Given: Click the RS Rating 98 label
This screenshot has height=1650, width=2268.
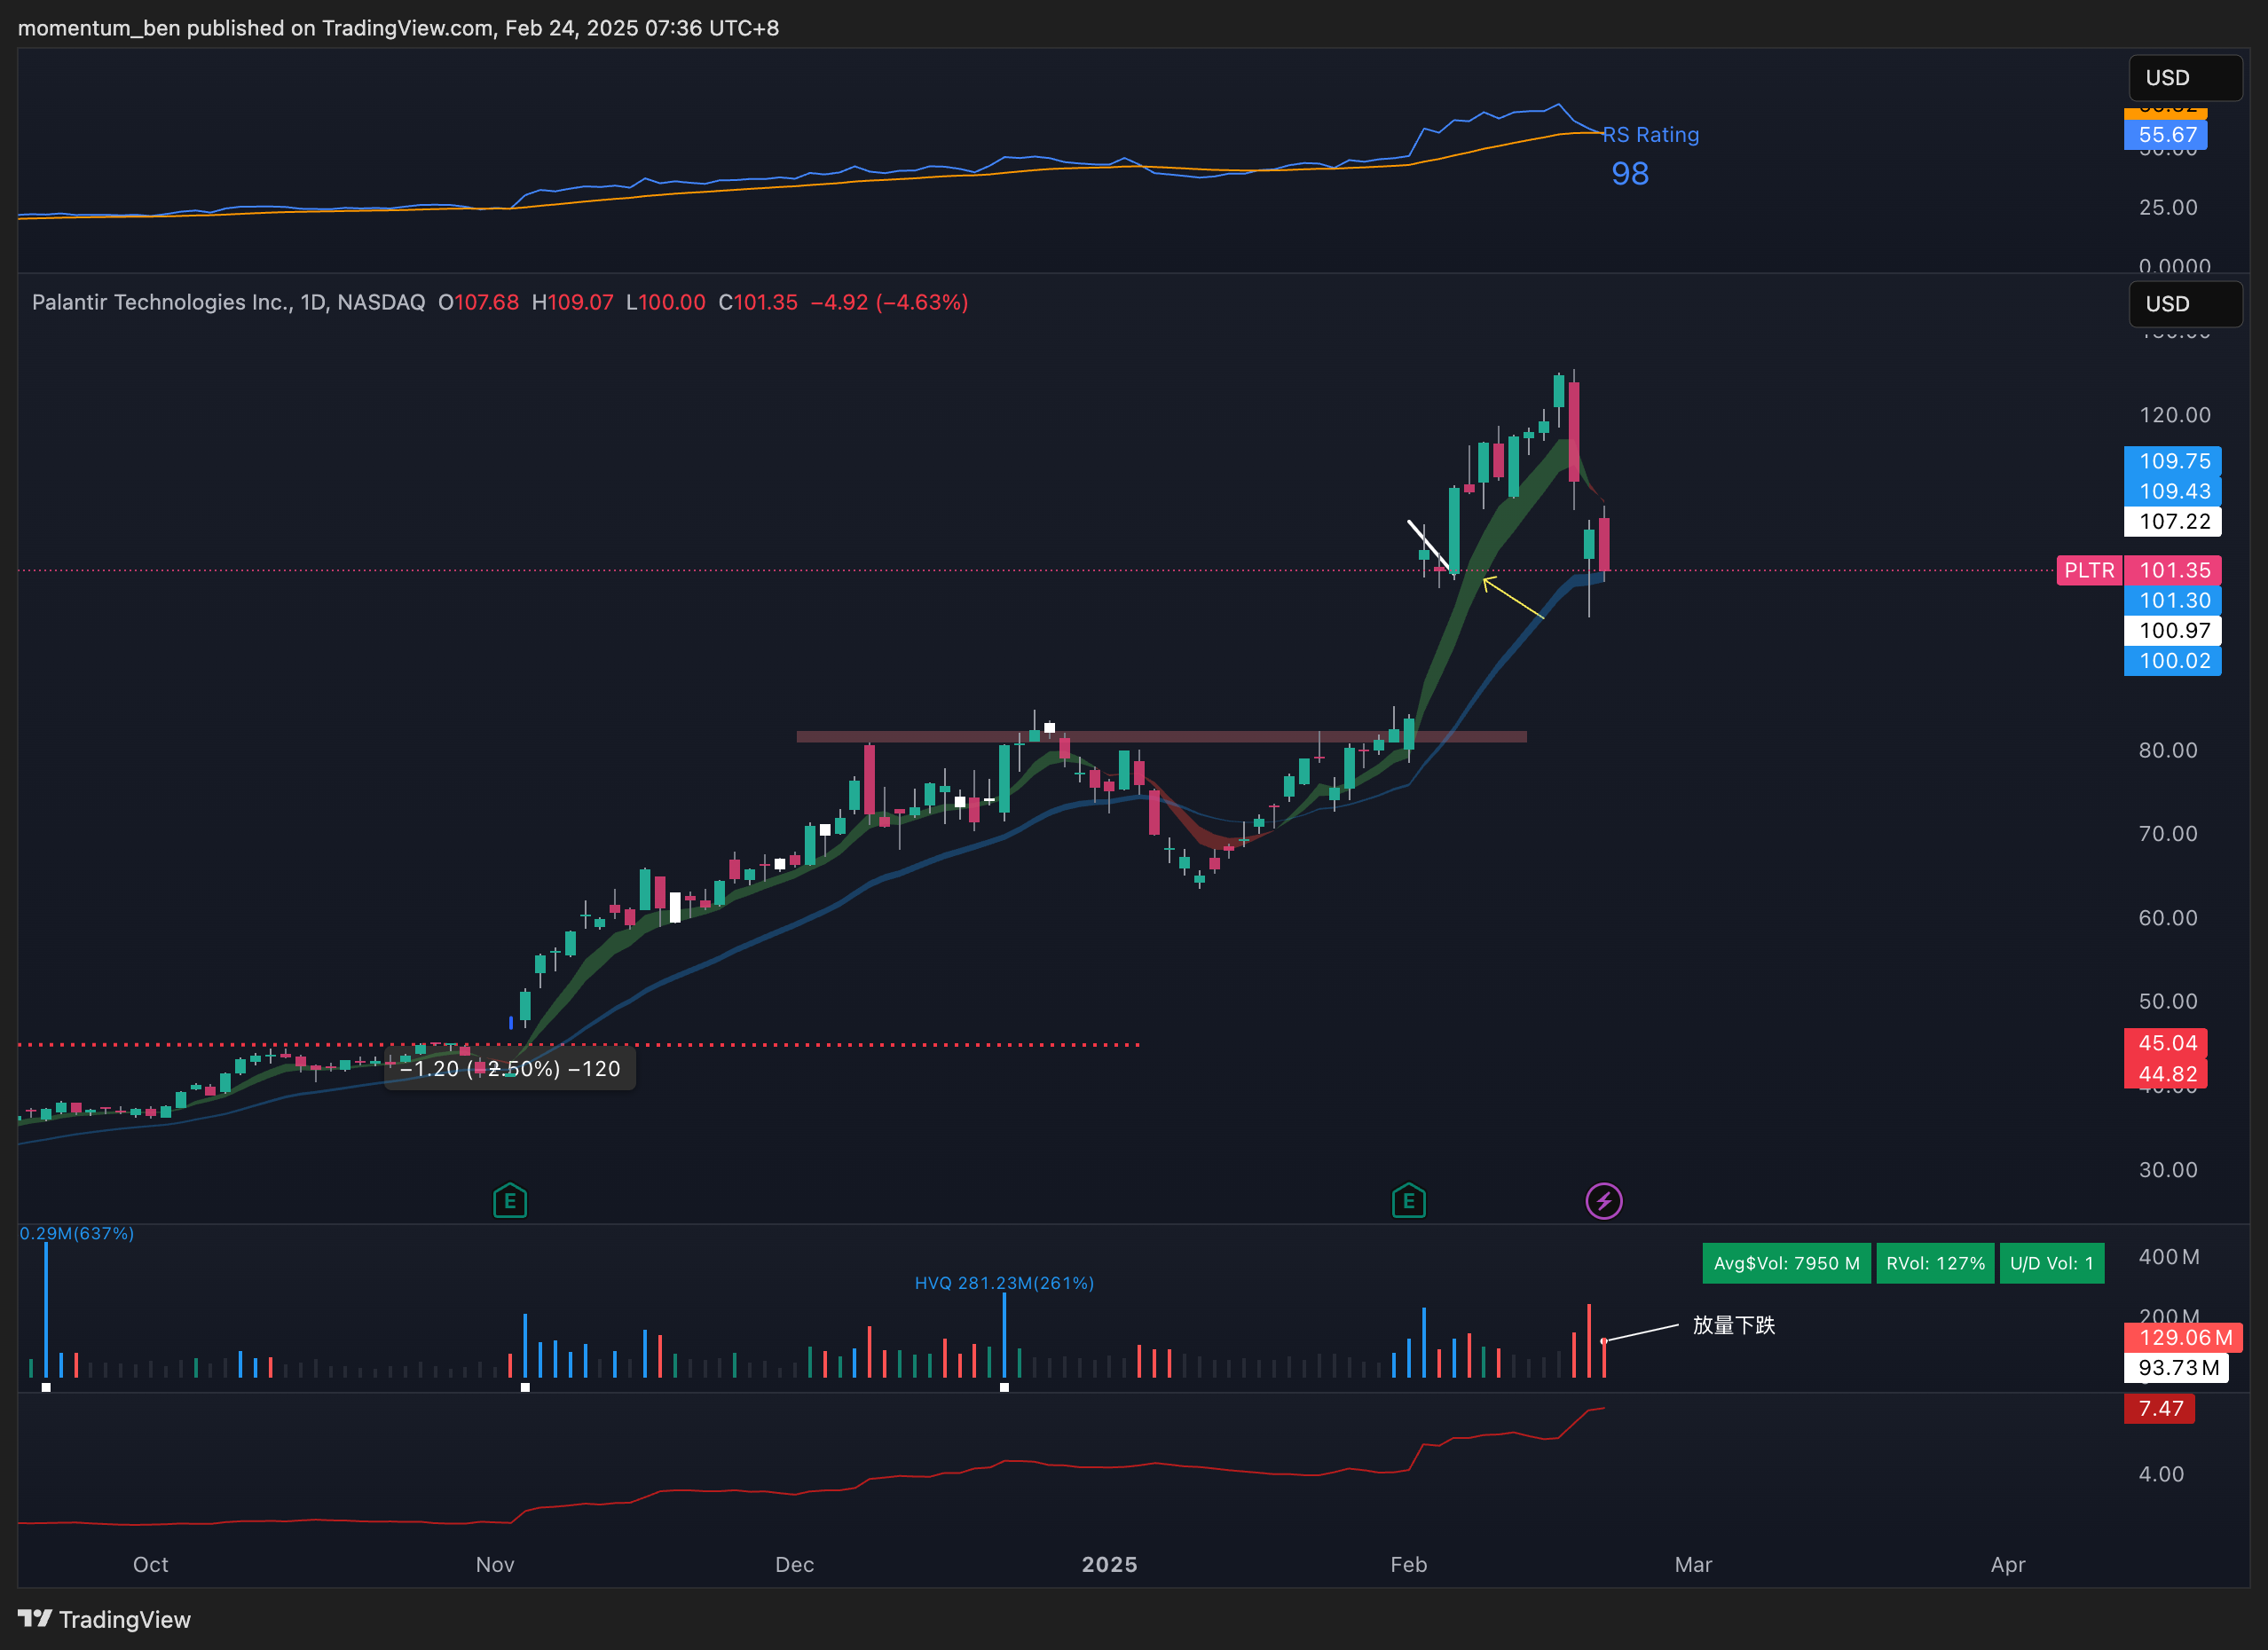Looking at the screenshot, I should coord(1630,173).
